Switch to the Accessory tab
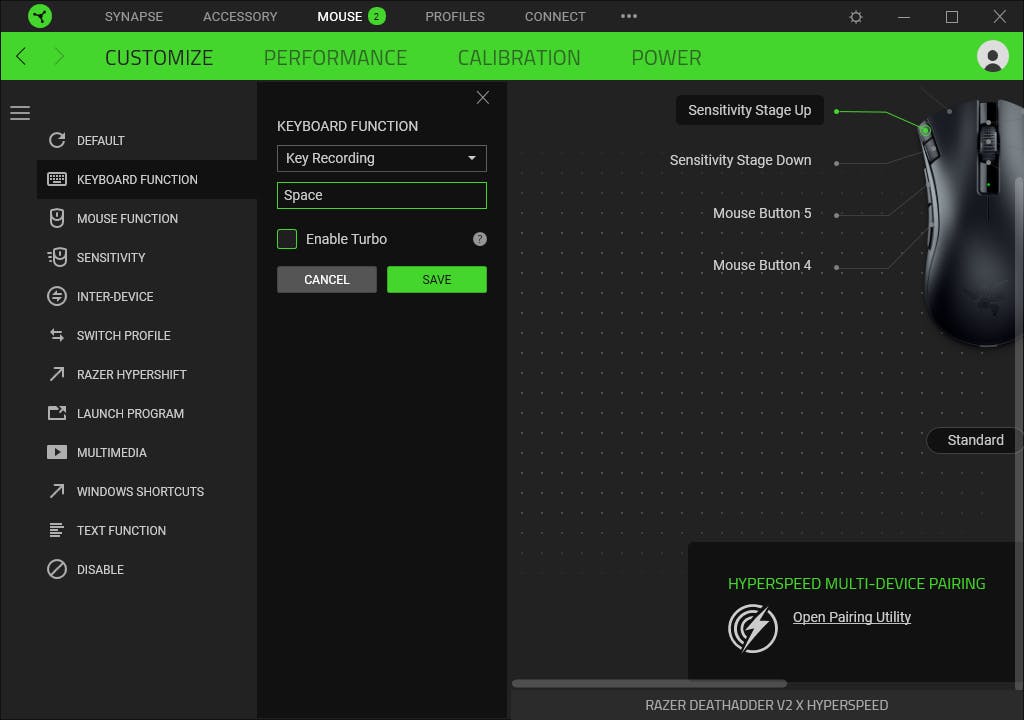This screenshot has width=1024, height=720. [x=240, y=16]
